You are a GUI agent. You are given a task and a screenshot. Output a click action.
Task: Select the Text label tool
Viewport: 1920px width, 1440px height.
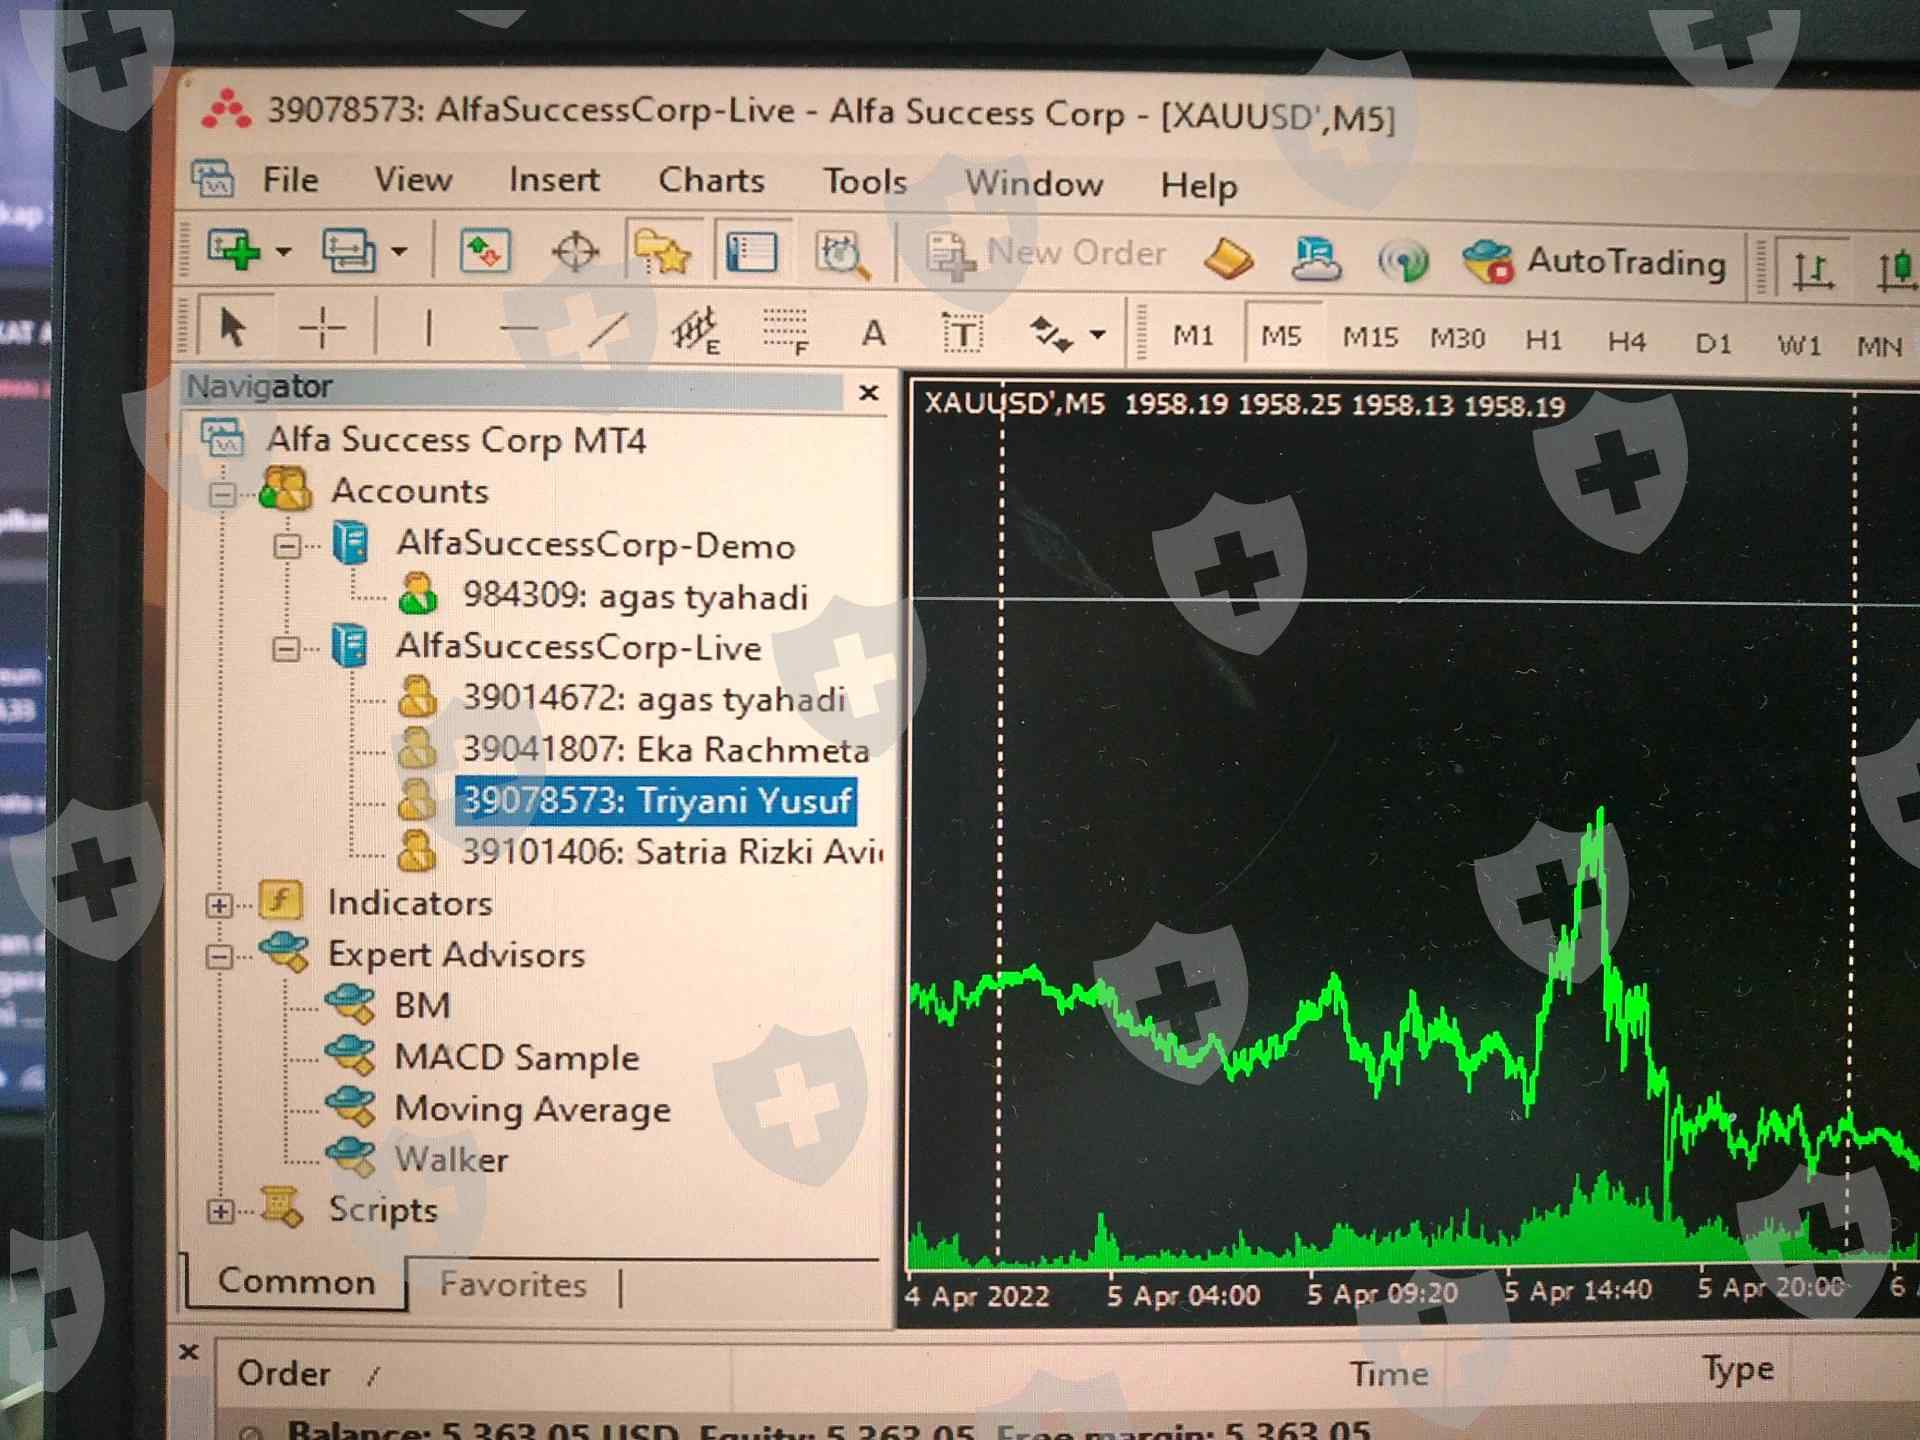962,333
